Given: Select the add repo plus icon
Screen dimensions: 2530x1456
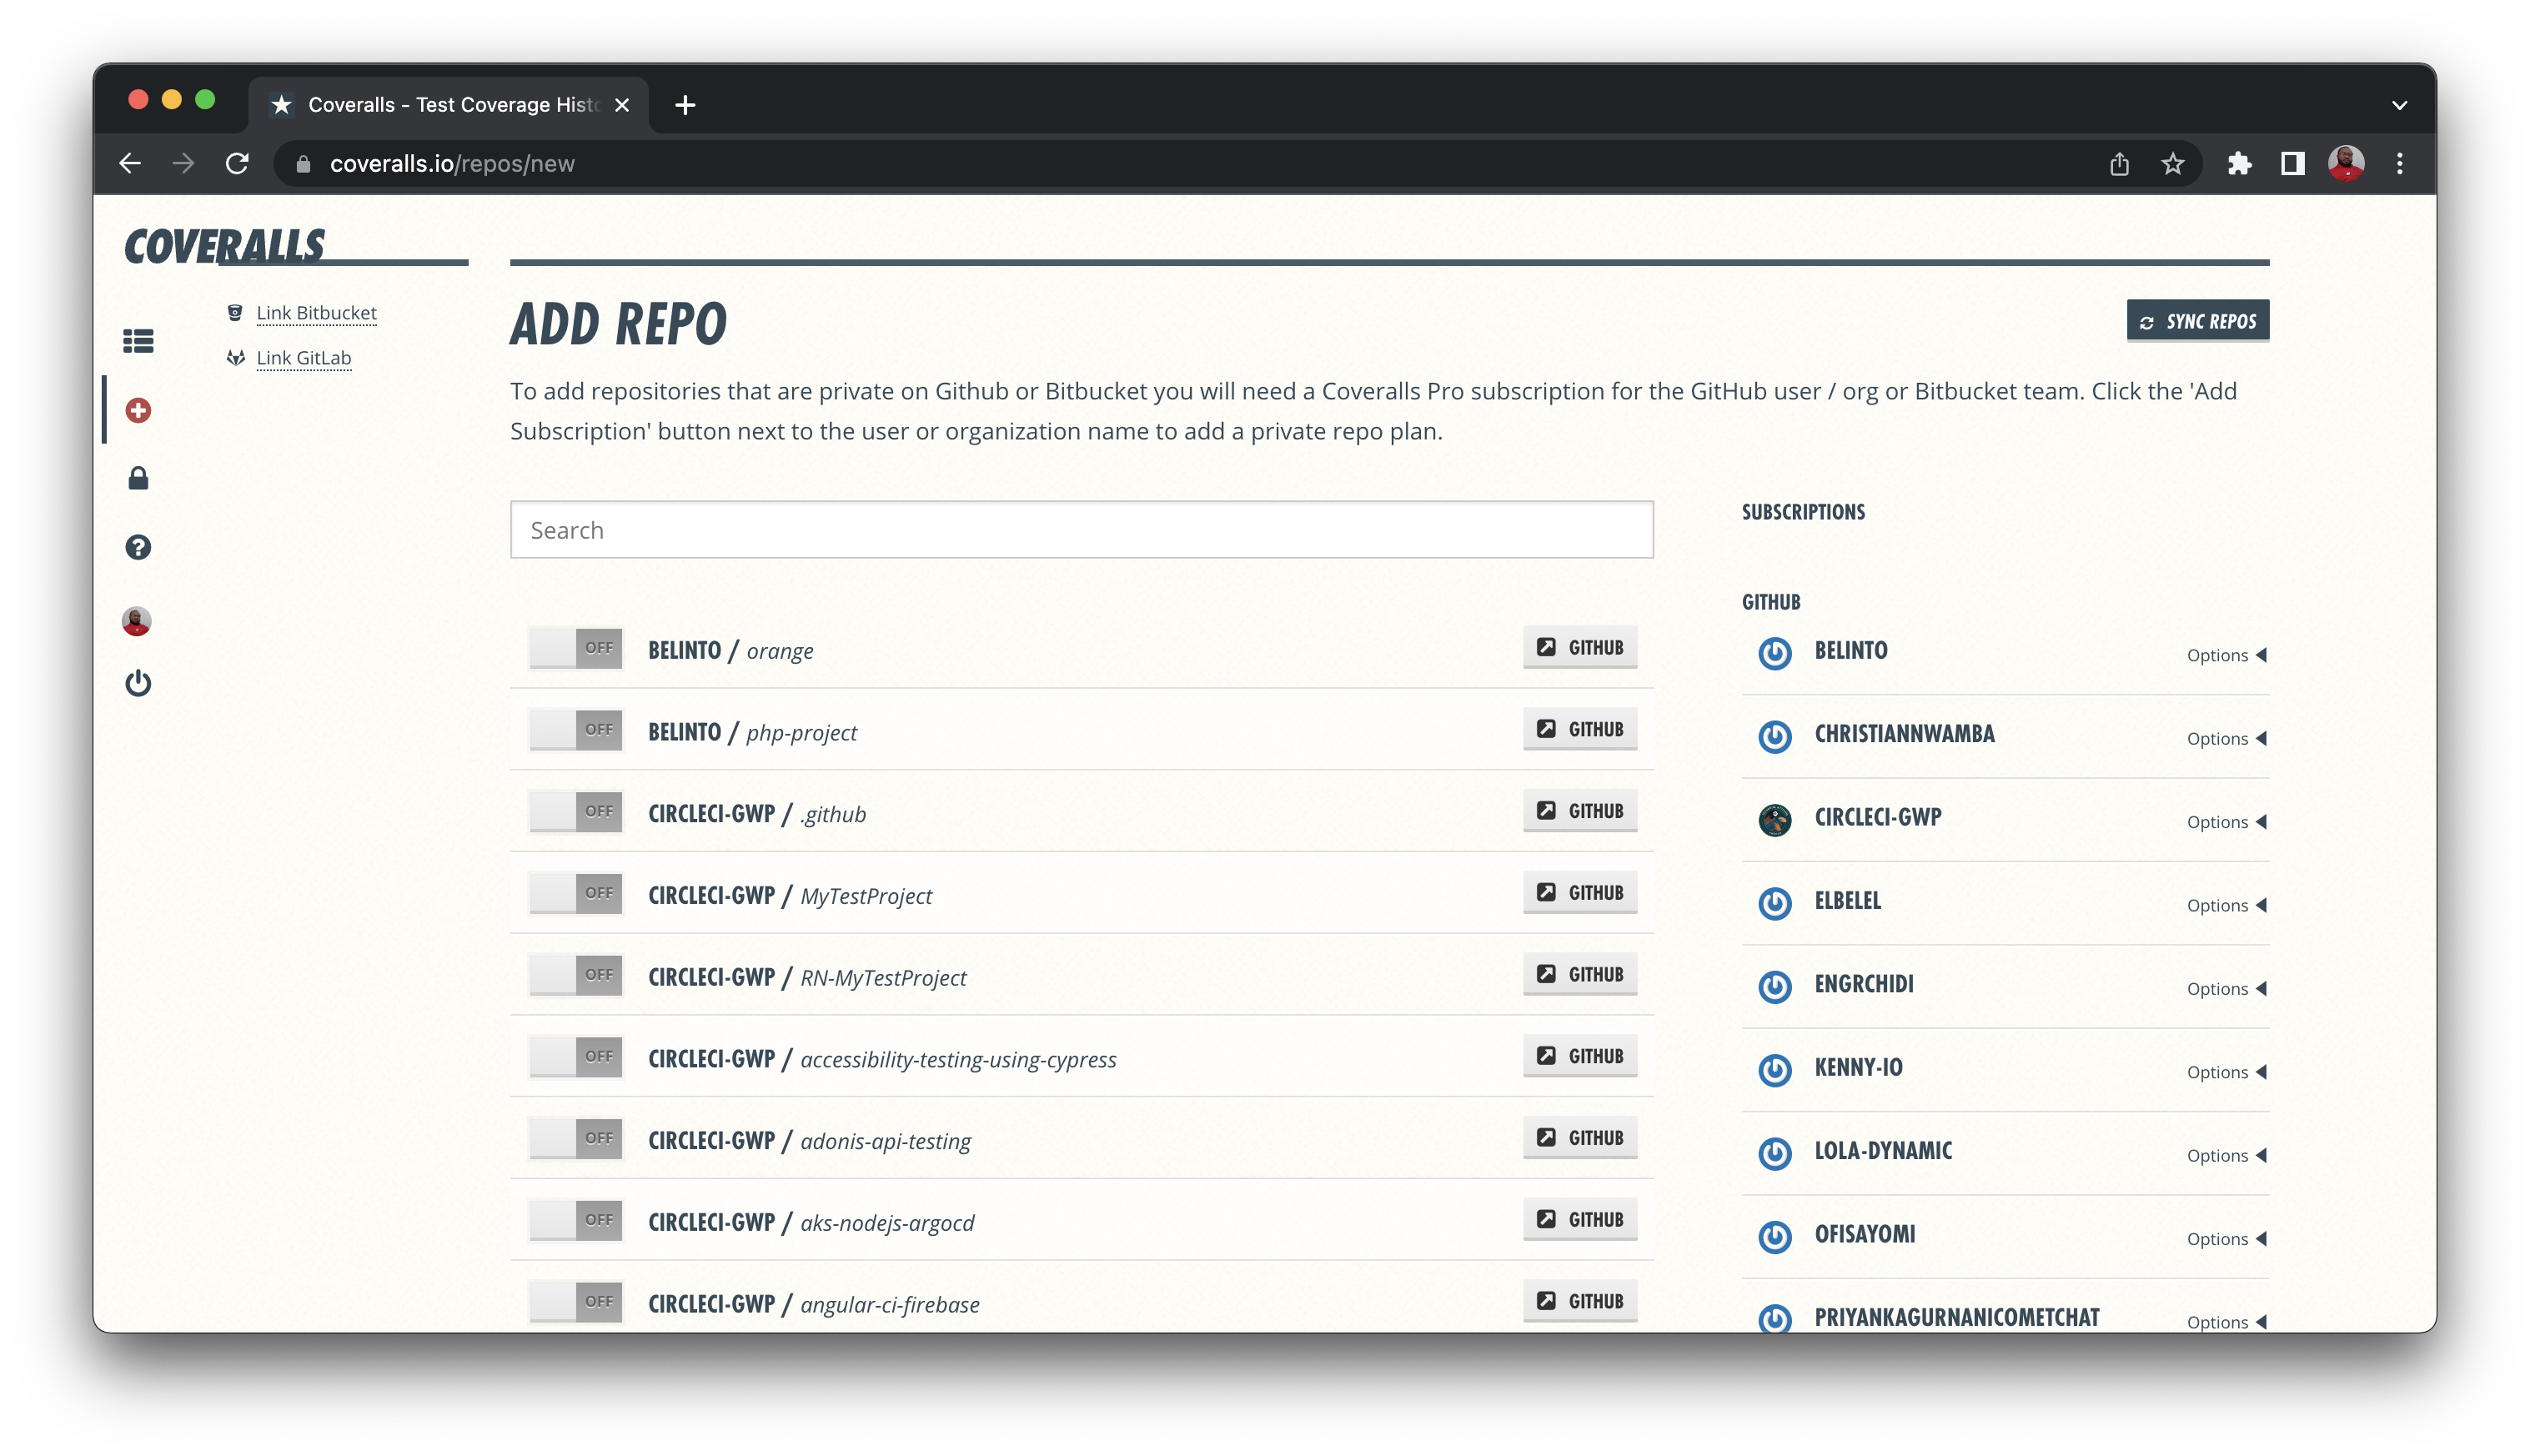Looking at the screenshot, I should [x=138, y=409].
